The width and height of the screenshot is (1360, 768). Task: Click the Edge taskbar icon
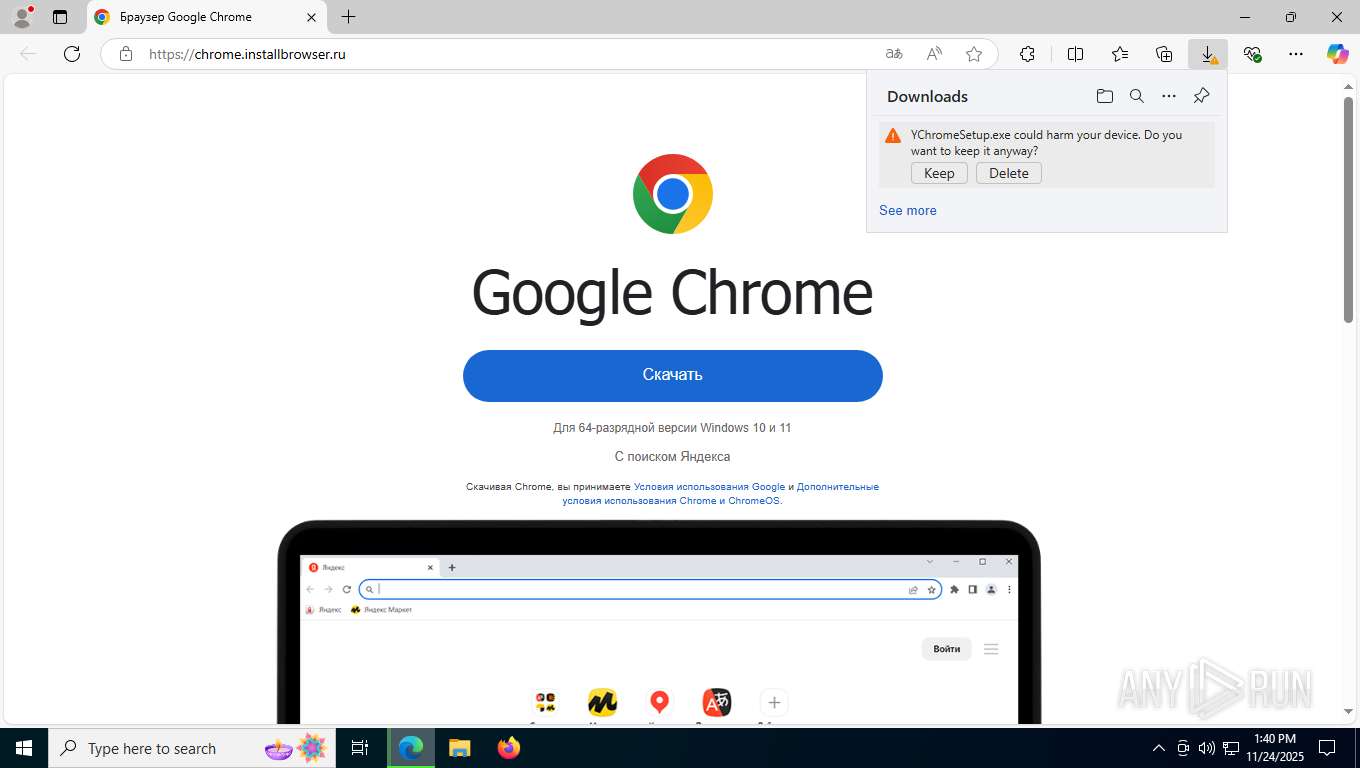(411, 748)
